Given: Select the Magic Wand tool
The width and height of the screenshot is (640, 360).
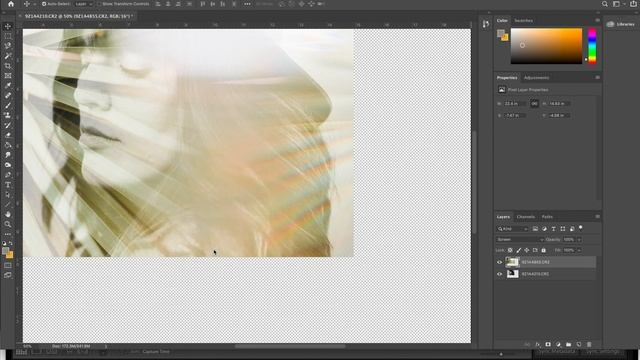Looking at the screenshot, I should [x=8, y=56].
